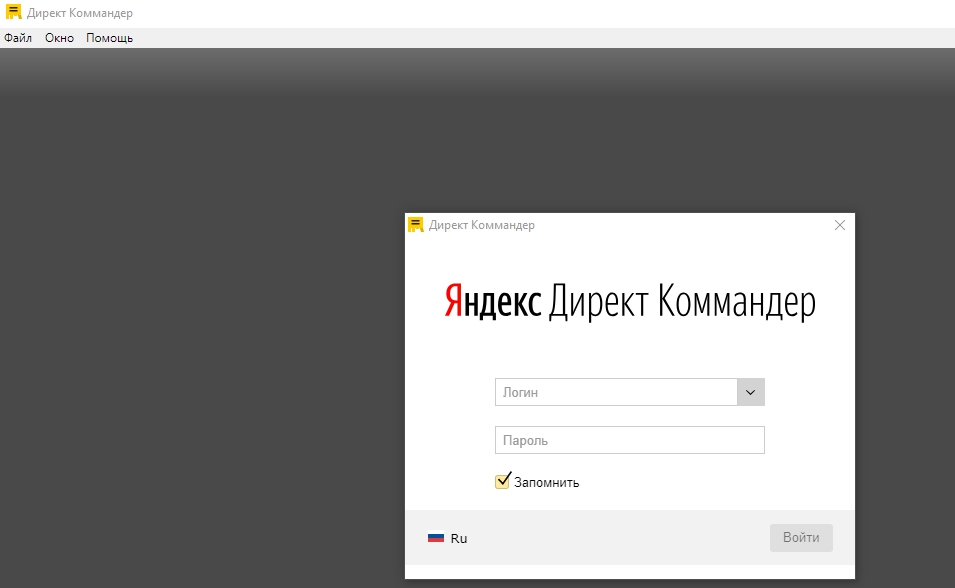The height and width of the screenshot is (588, 955).
Task: Click the Директ Коммандер icon in main title bar
Action: point(13,13)
